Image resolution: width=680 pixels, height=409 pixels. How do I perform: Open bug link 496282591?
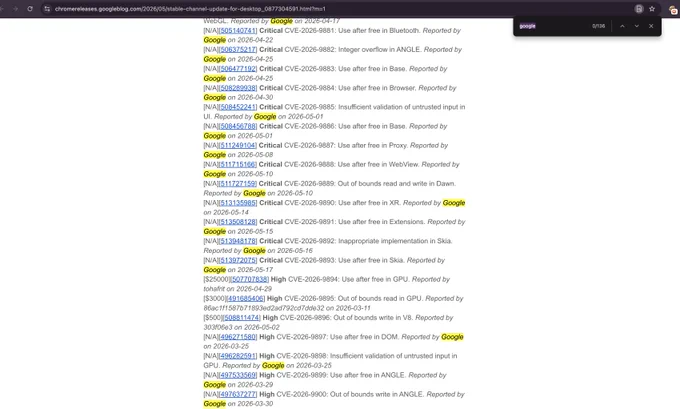(238, 356)
